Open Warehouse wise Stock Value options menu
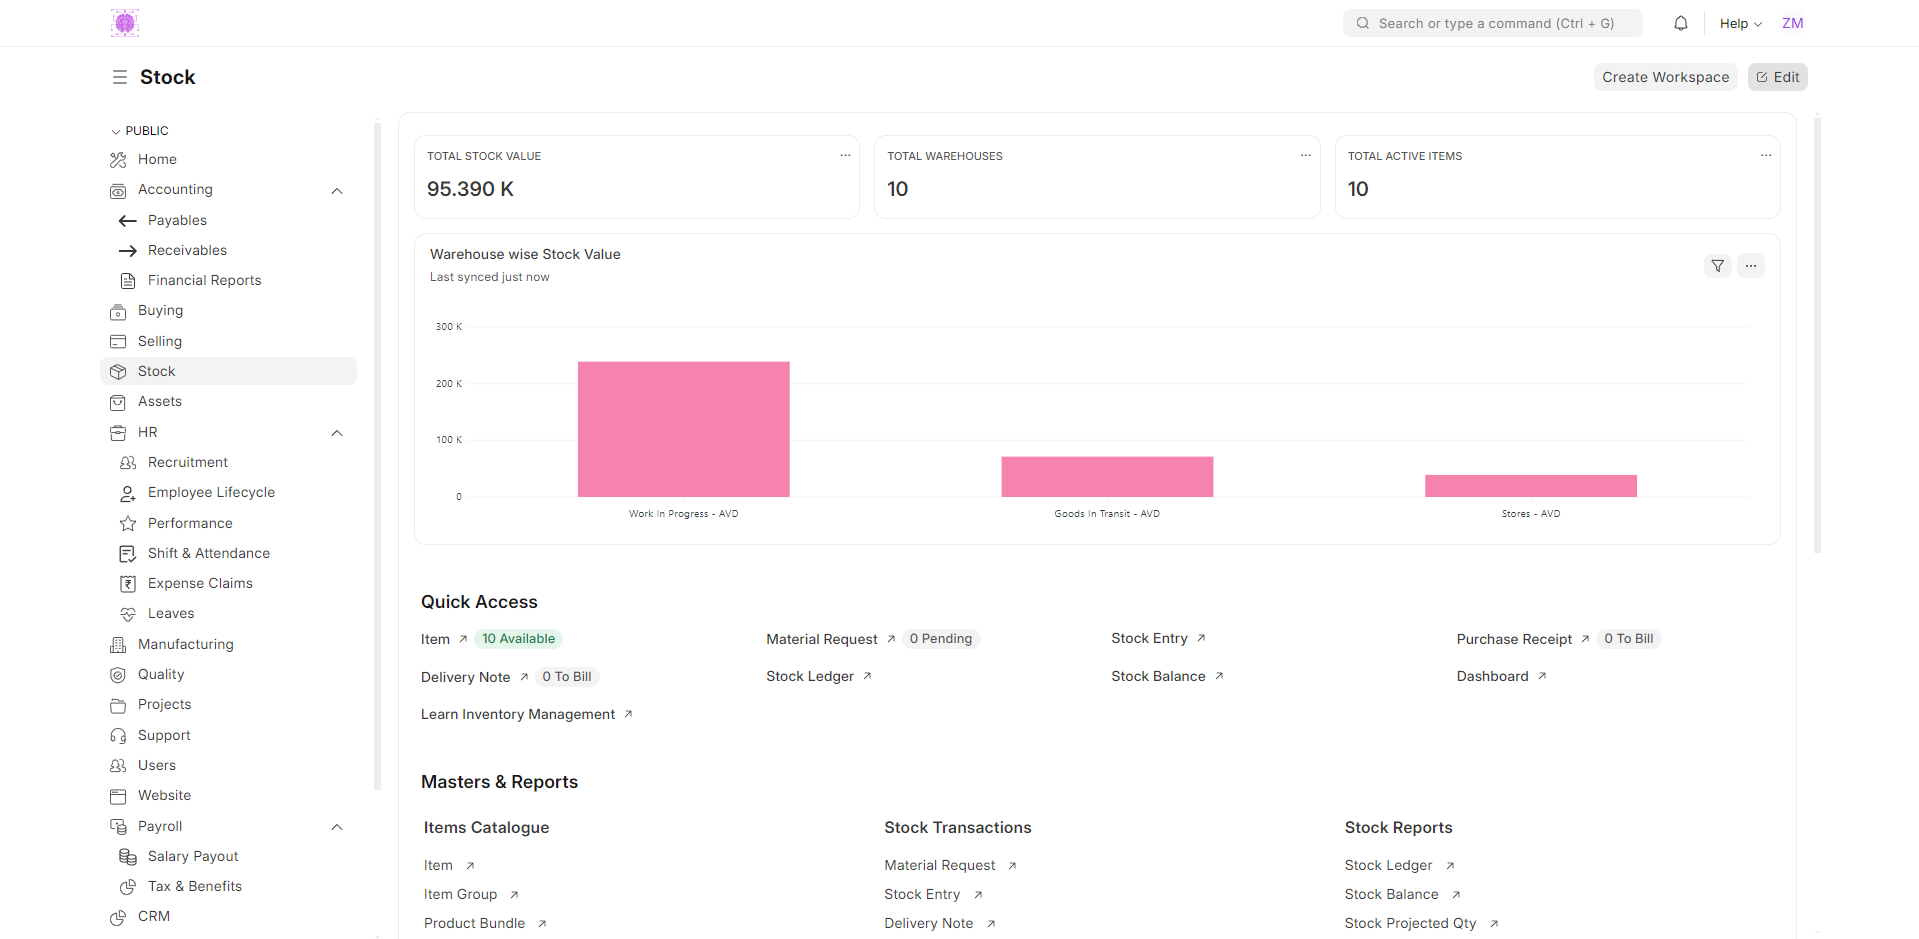 [x=1751, y=266]
